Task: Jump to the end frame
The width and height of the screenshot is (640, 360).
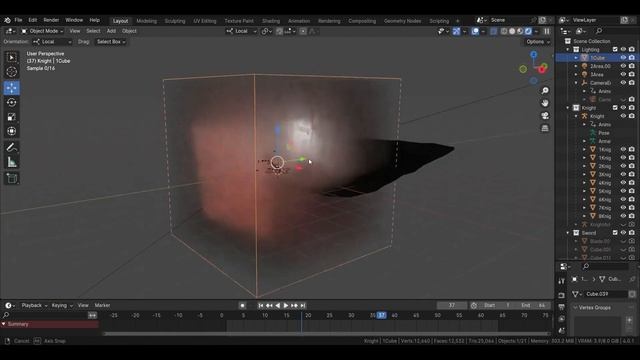Action: tap(303, 305)
